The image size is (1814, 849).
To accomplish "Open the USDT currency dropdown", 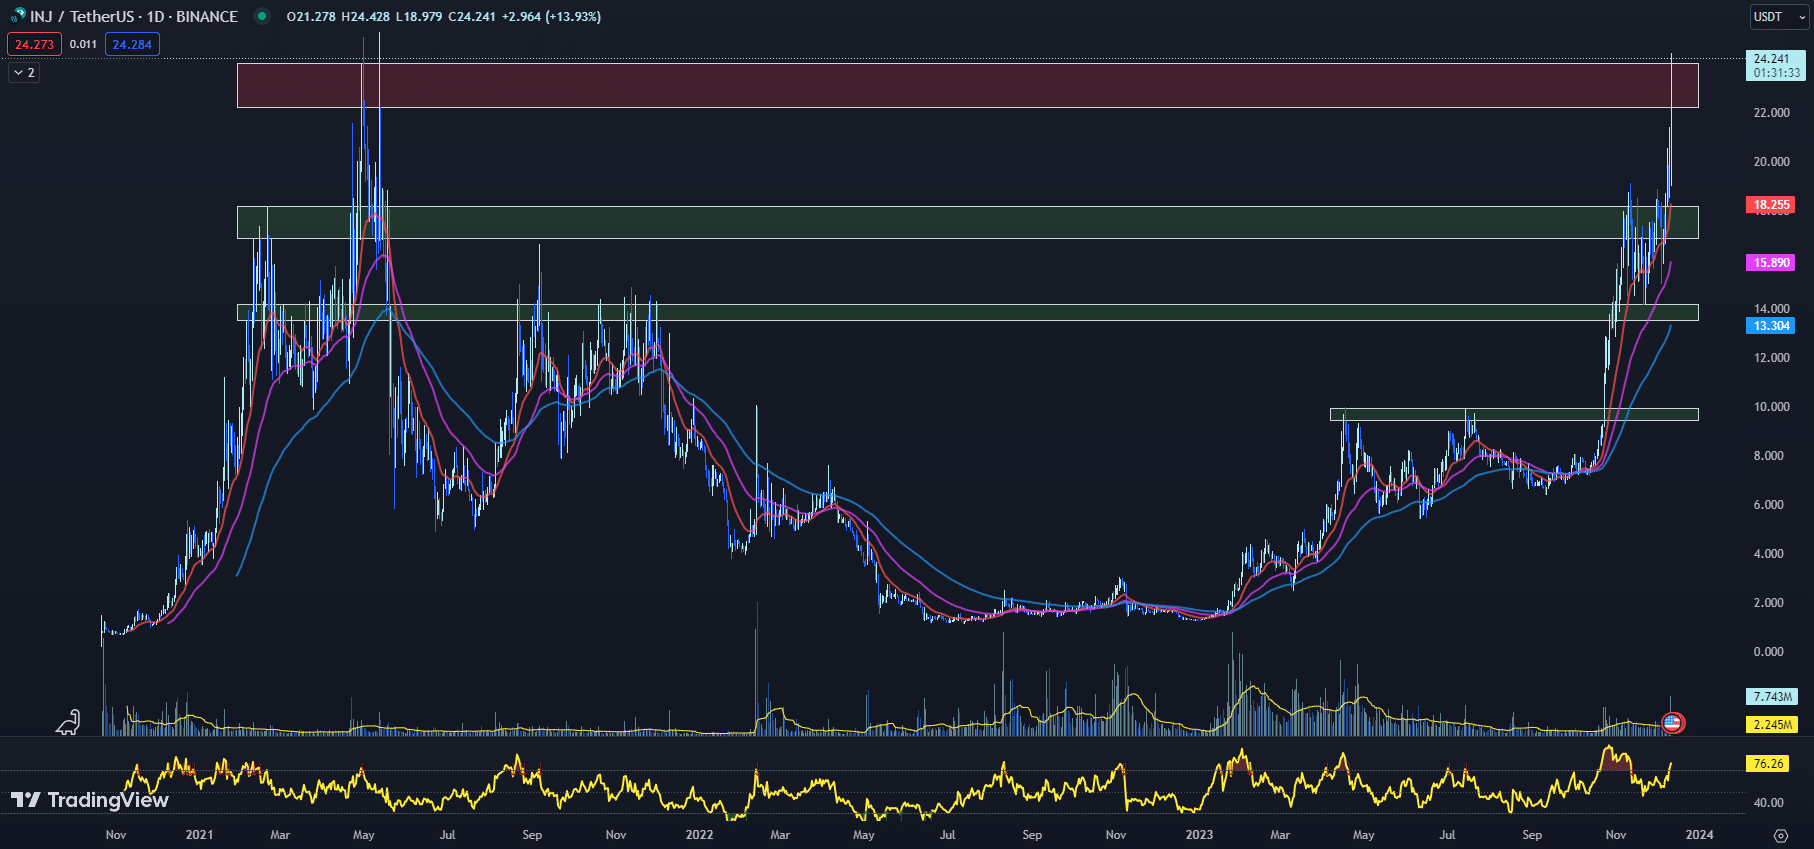I will click(x=1778, y=17).
